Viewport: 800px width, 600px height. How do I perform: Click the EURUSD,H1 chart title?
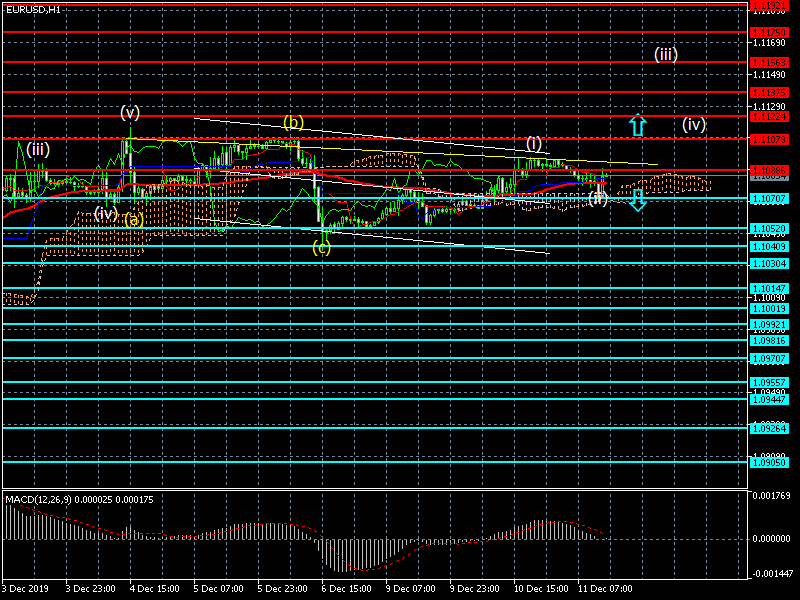pyautogui.click(x=32, y=9)
